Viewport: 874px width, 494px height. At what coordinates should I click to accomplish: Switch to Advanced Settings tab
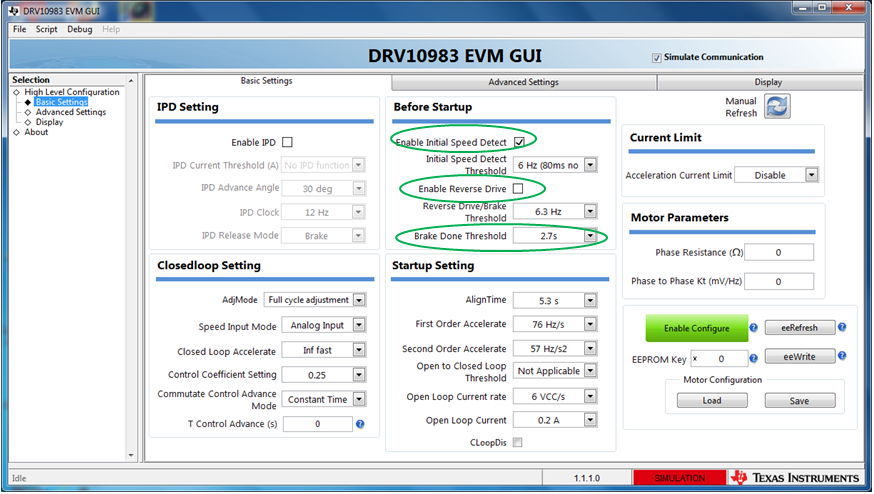(x=523, y=82)
